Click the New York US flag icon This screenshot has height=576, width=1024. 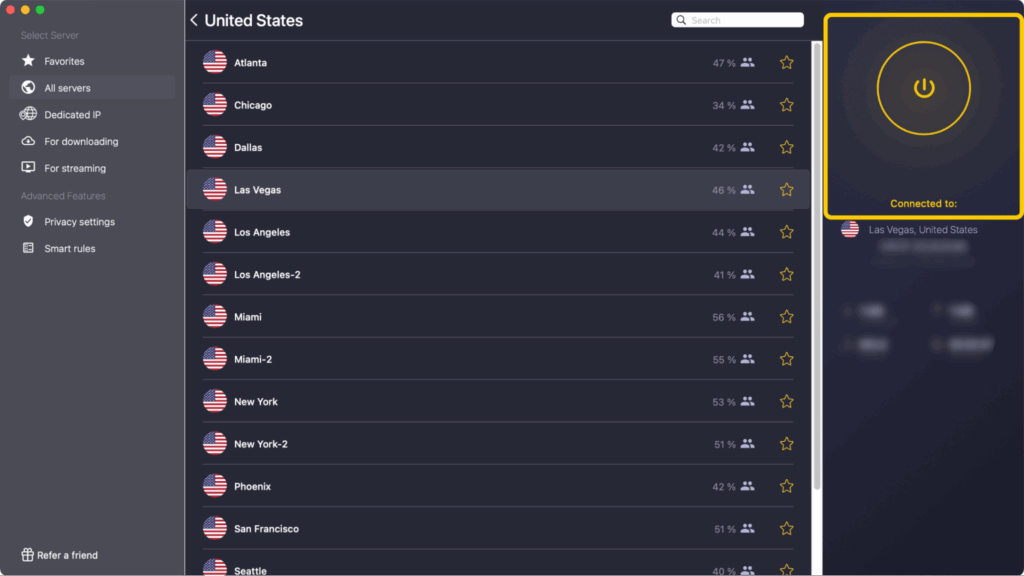click(x=215, y=402)
